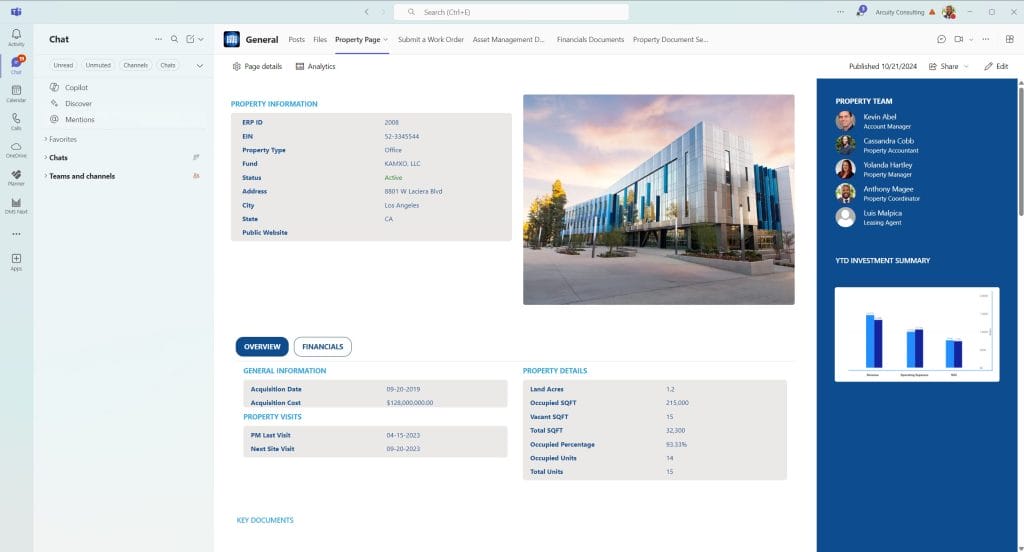Switch to the Files tab

(x=320, y=40)
